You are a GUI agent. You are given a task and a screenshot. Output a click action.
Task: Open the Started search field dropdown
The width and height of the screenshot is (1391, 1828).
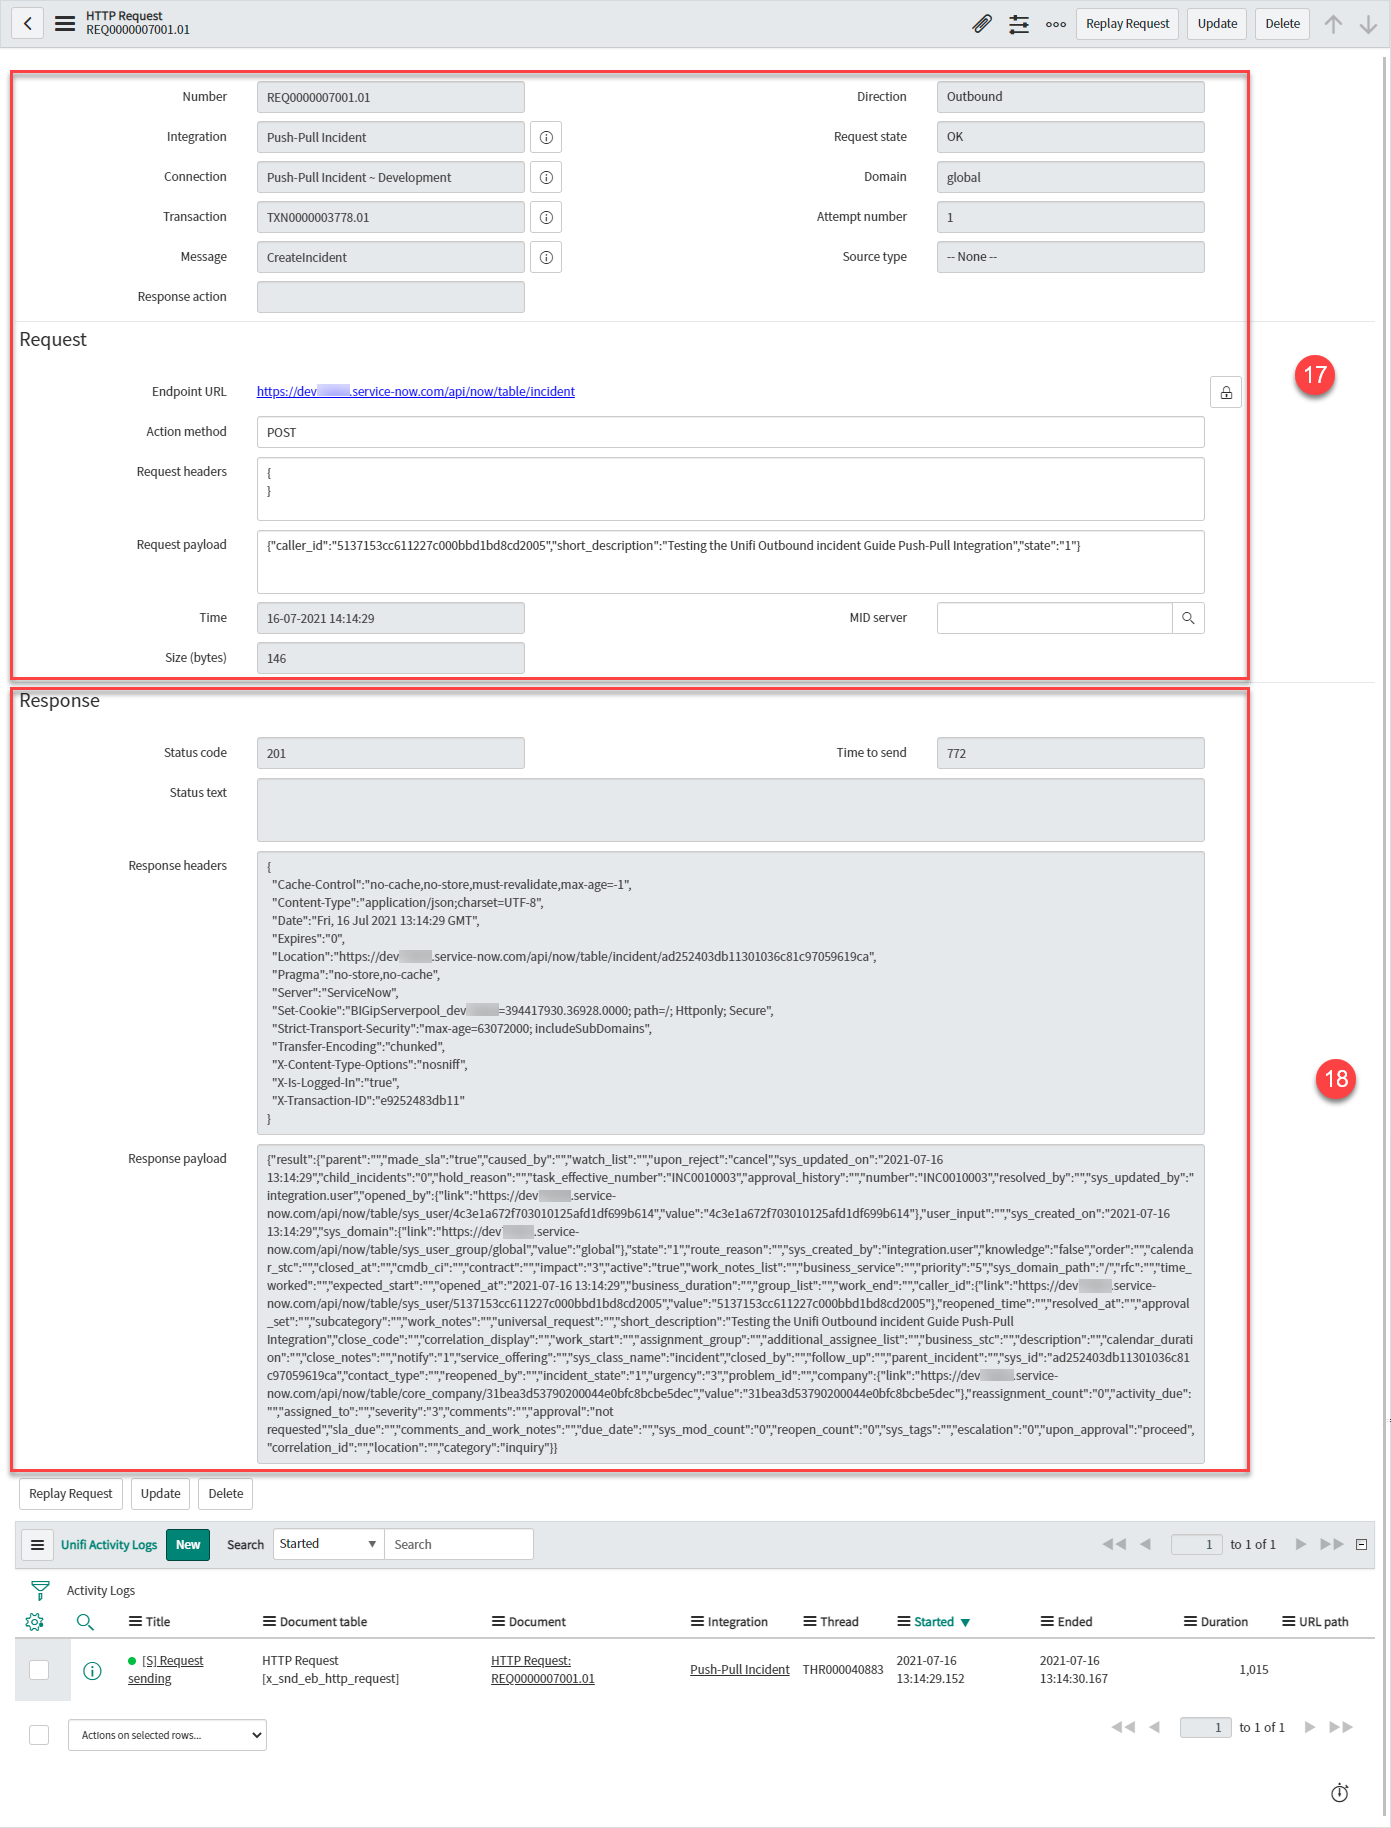tap(328, 1544)
